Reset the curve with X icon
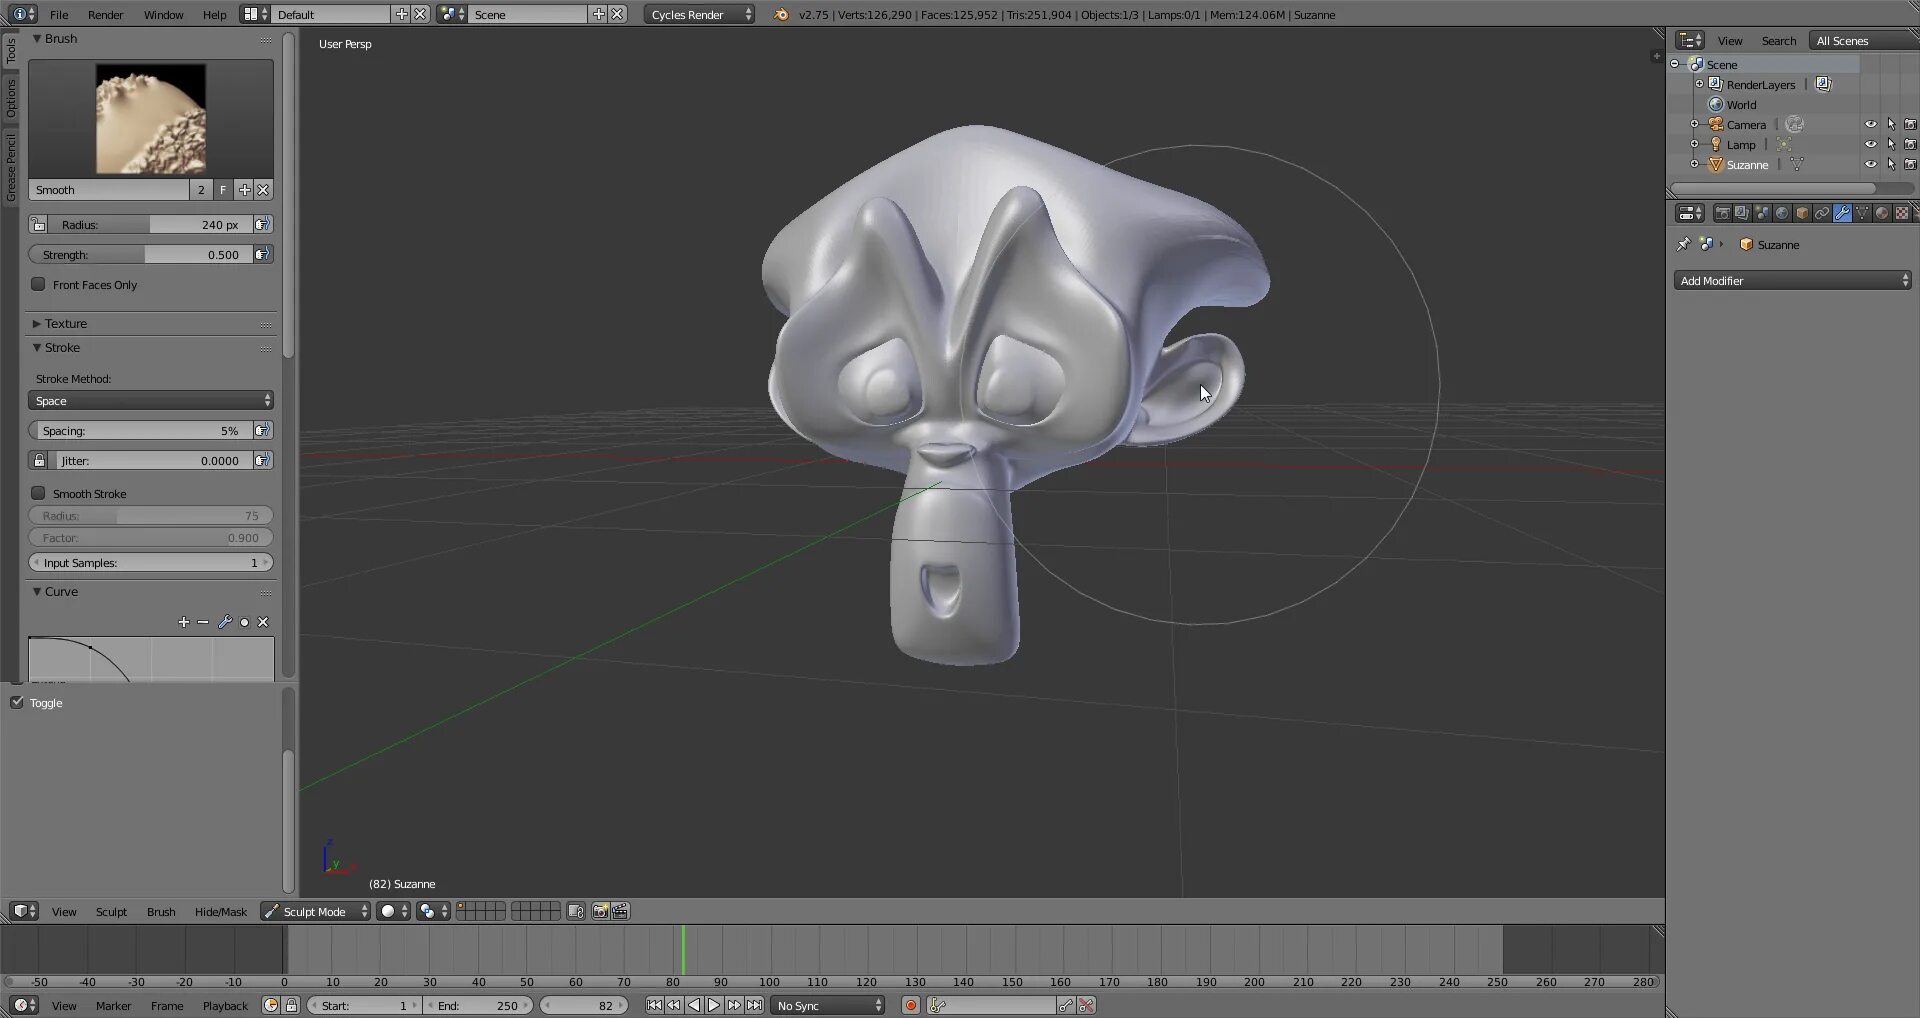Image resolution: width=1920 pixels, height=1018 pixels. (x=263, y=622)
